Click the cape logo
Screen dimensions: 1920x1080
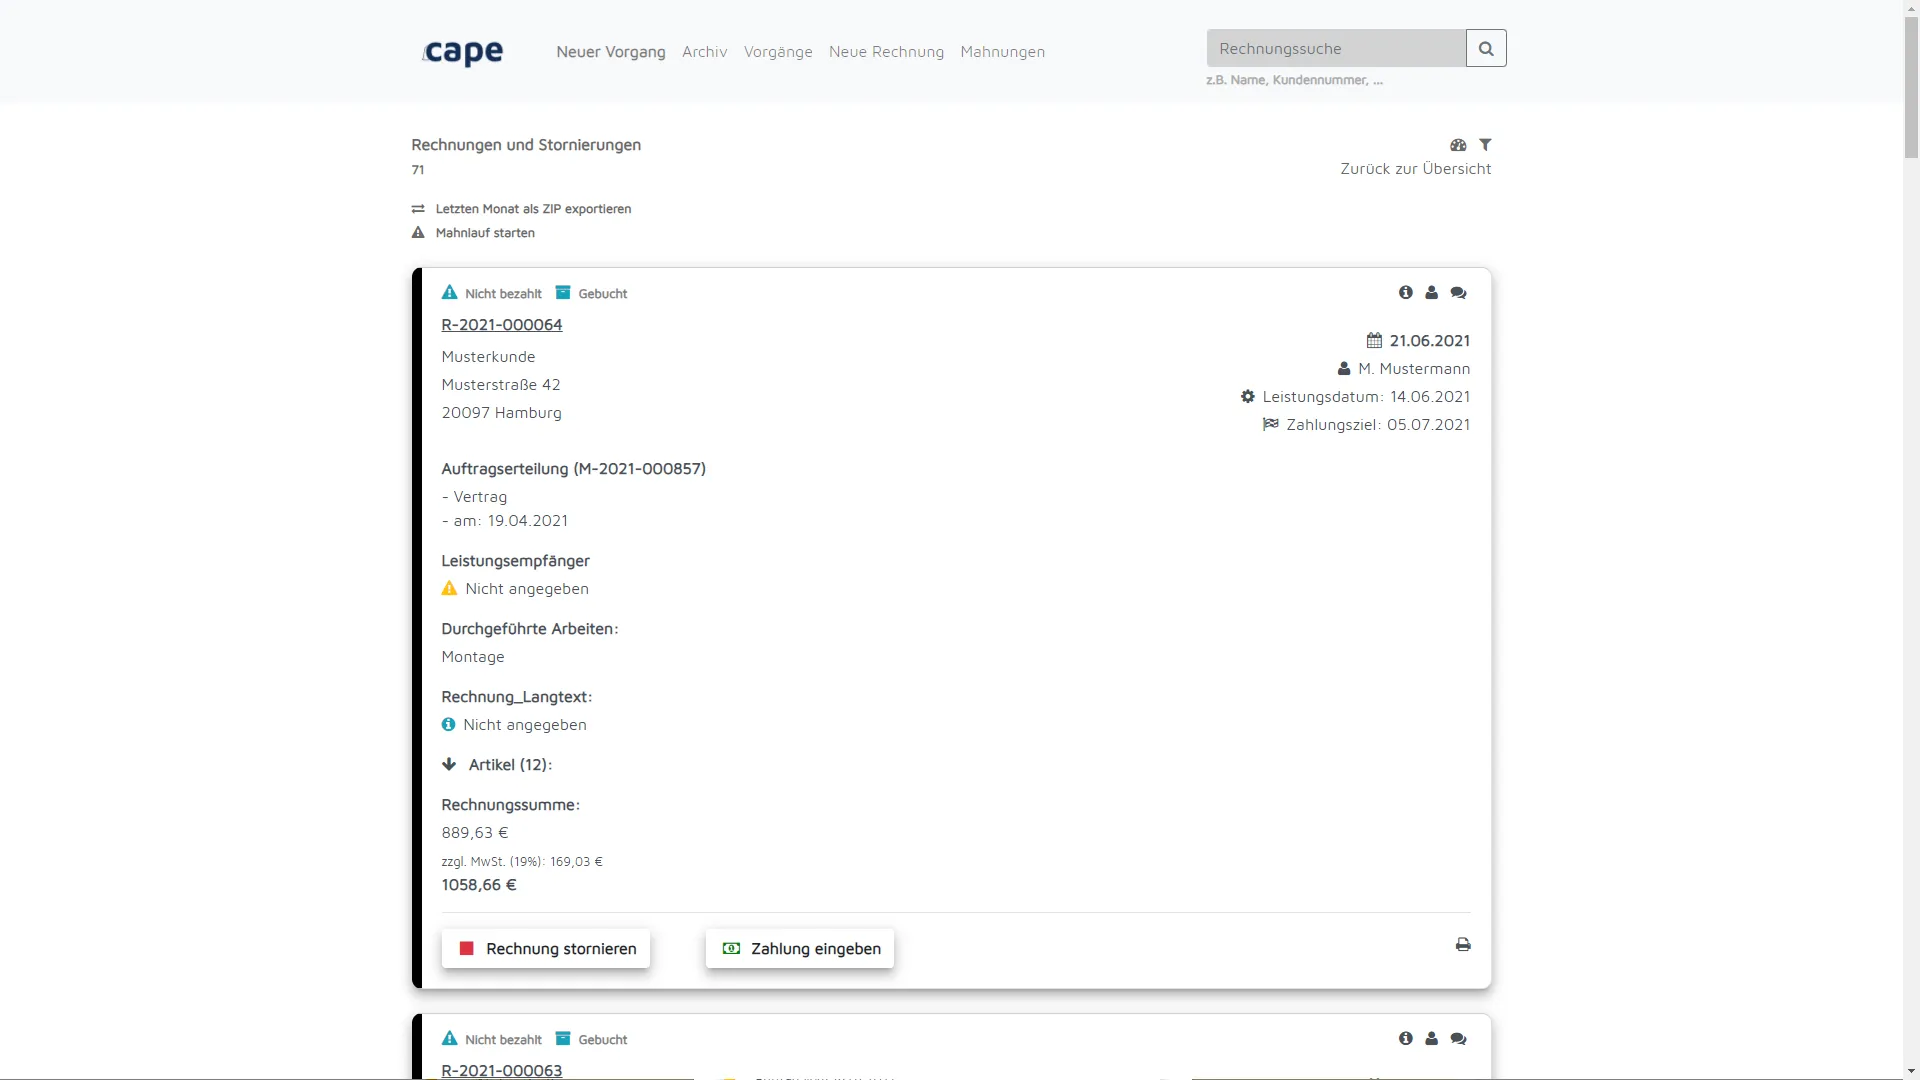coord(463,52)
